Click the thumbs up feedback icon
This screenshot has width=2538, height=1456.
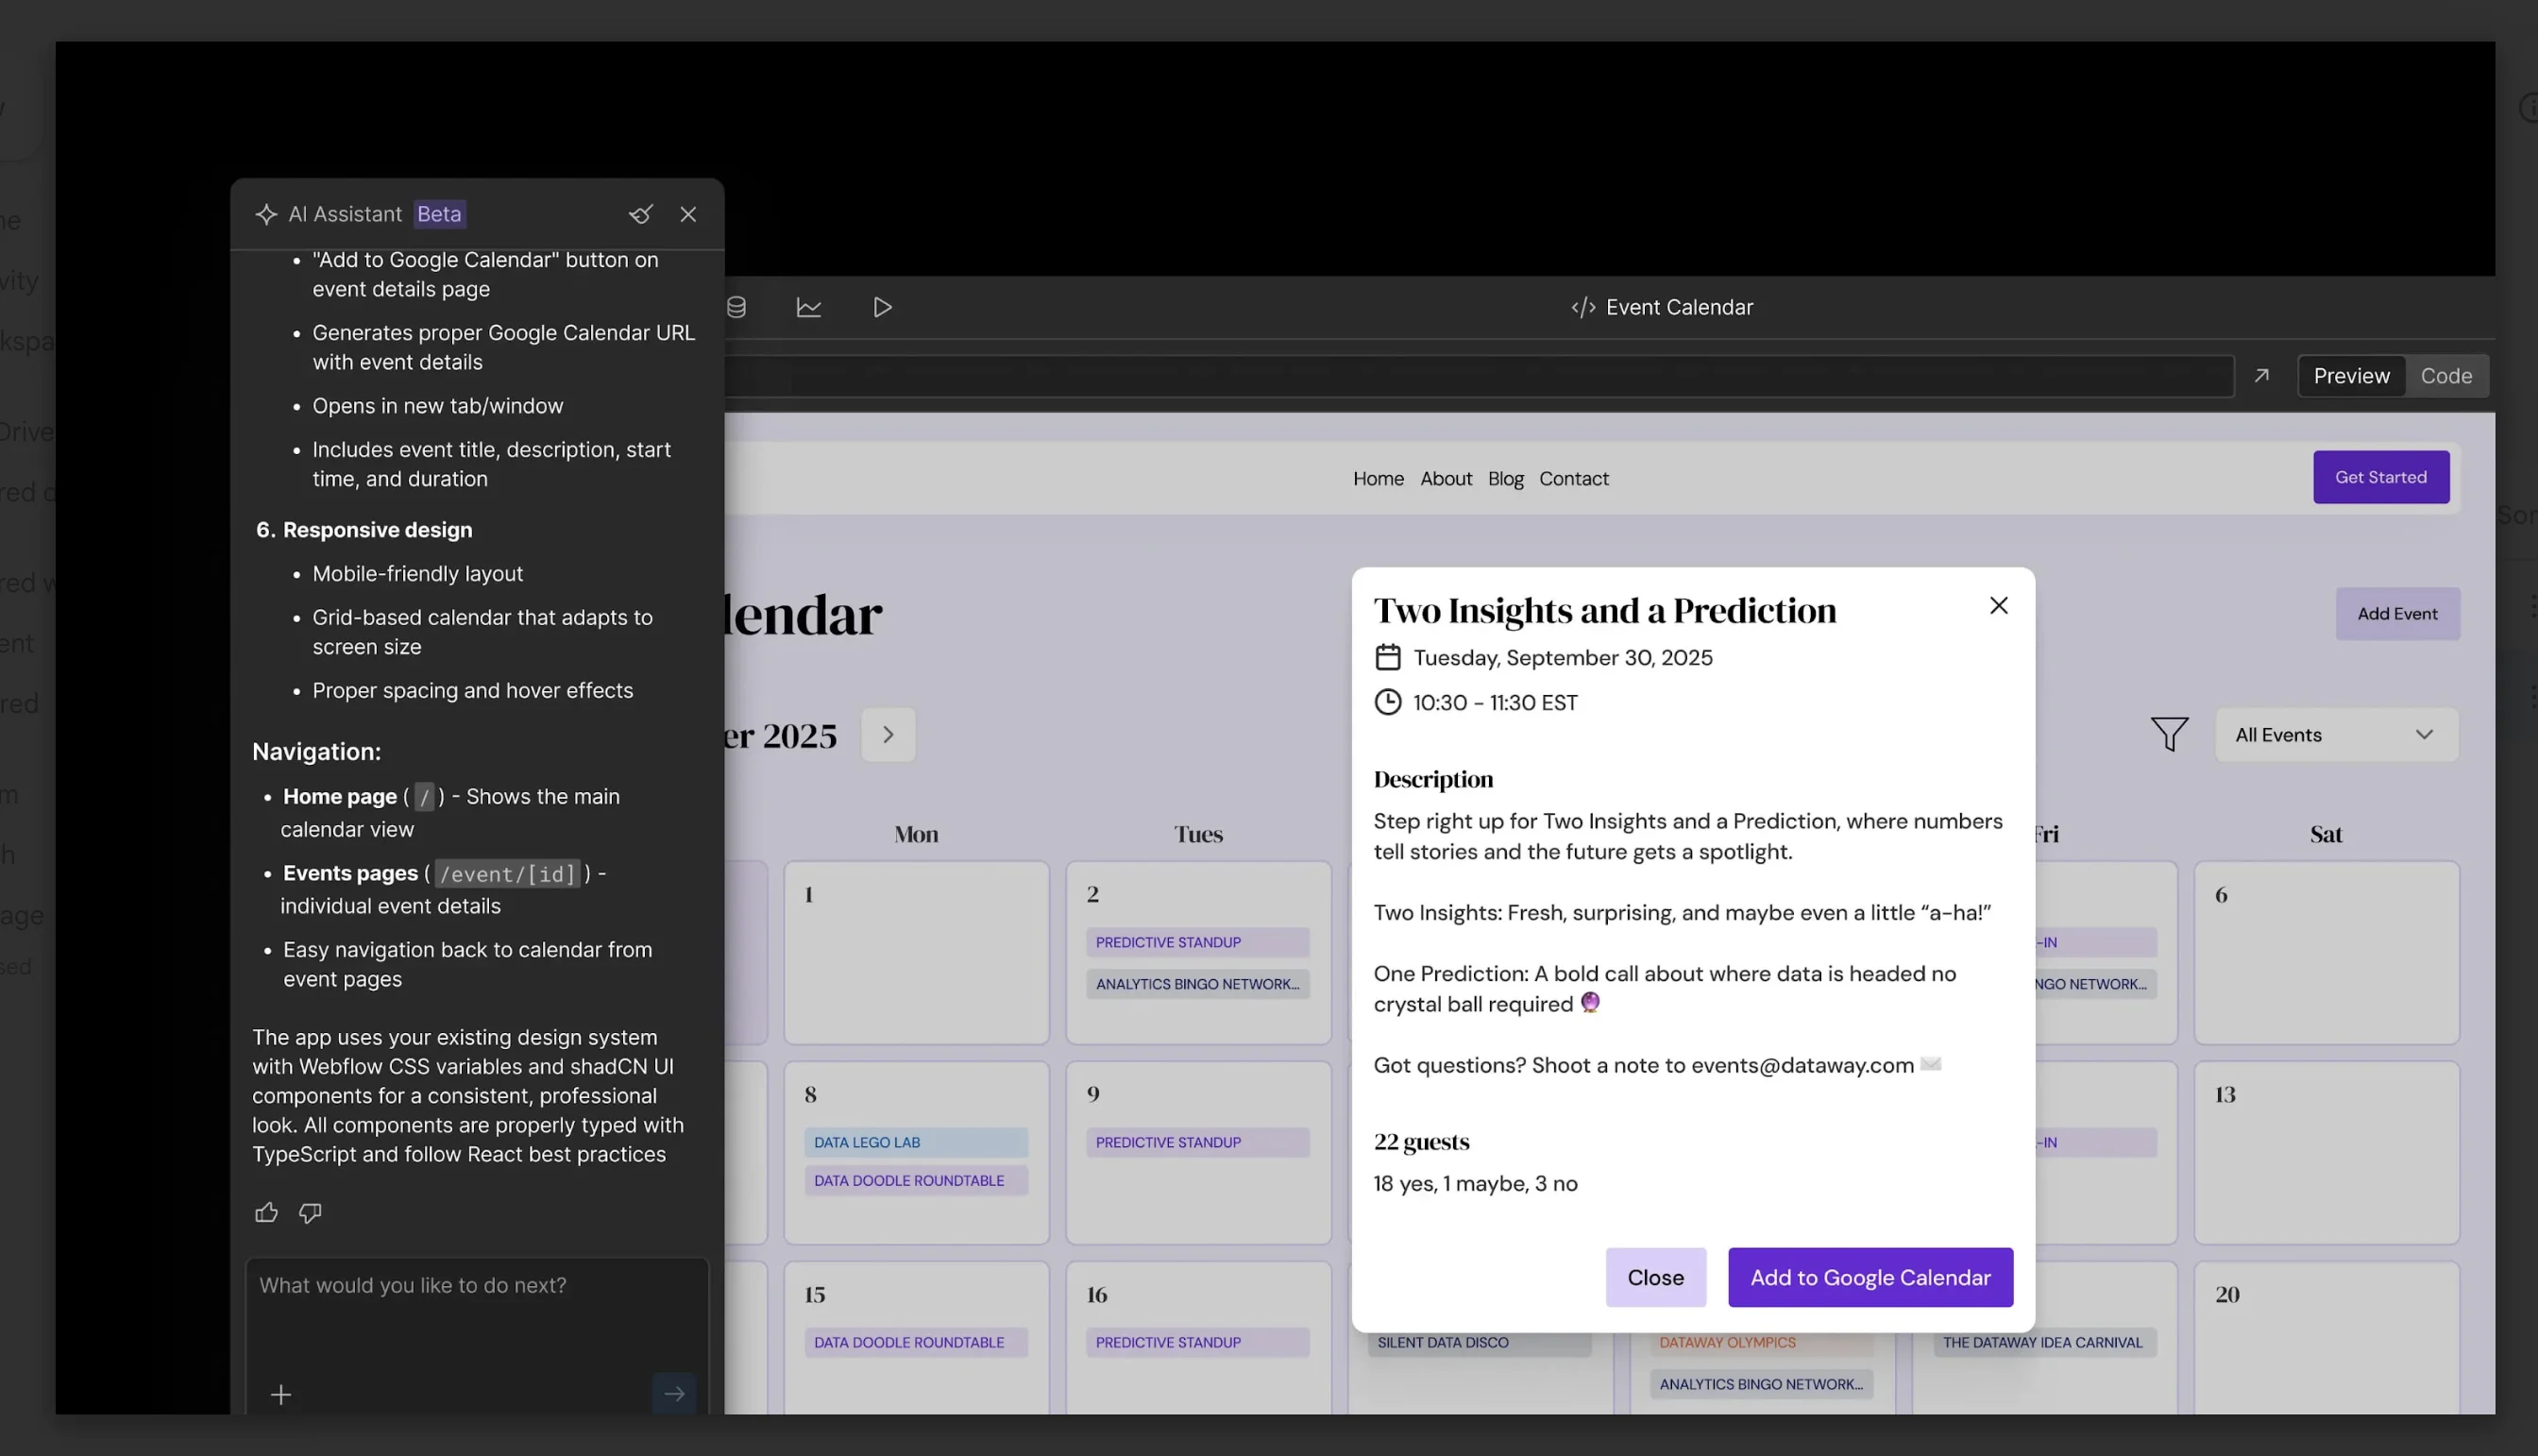(266, 1213)
